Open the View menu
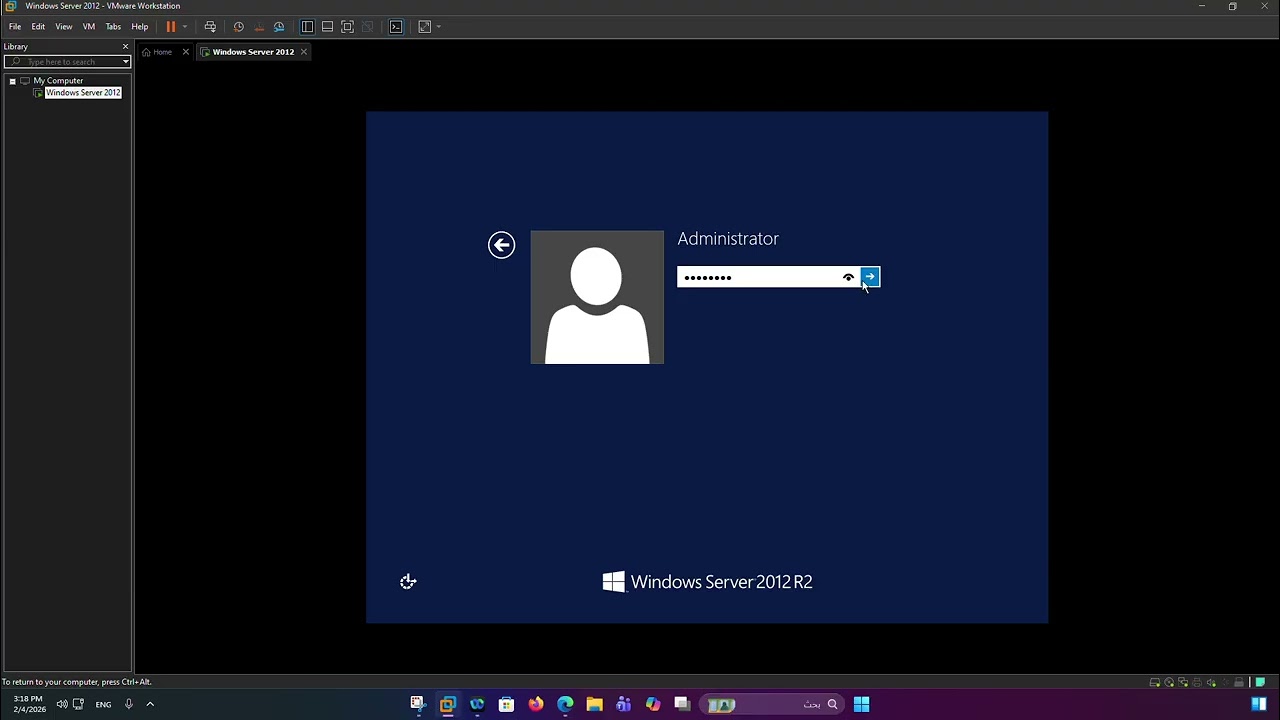 click(64, 27)
